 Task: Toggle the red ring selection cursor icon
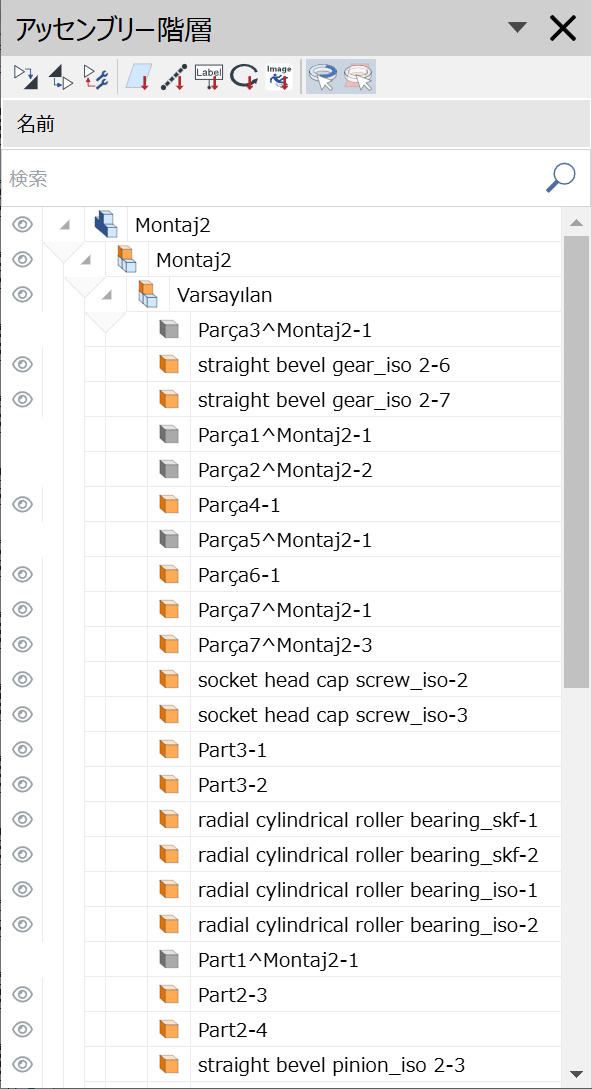tap(359, 76)
